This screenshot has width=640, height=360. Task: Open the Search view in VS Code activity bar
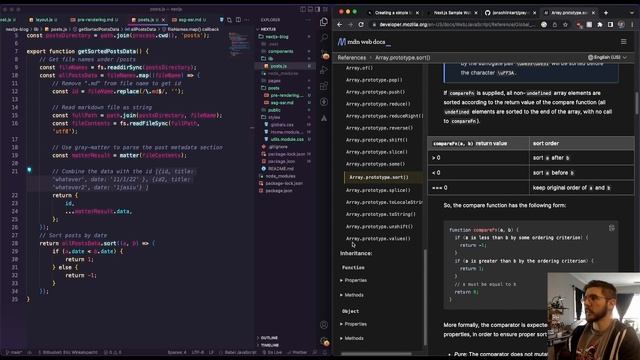pyautogui.click(x=324, y=38)
